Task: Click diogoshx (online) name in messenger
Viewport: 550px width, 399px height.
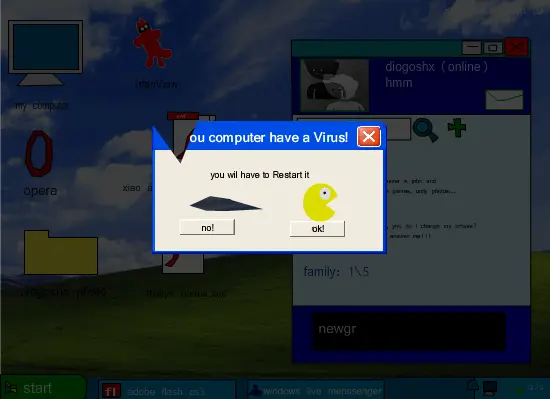Action: click(x=436, y=67)
